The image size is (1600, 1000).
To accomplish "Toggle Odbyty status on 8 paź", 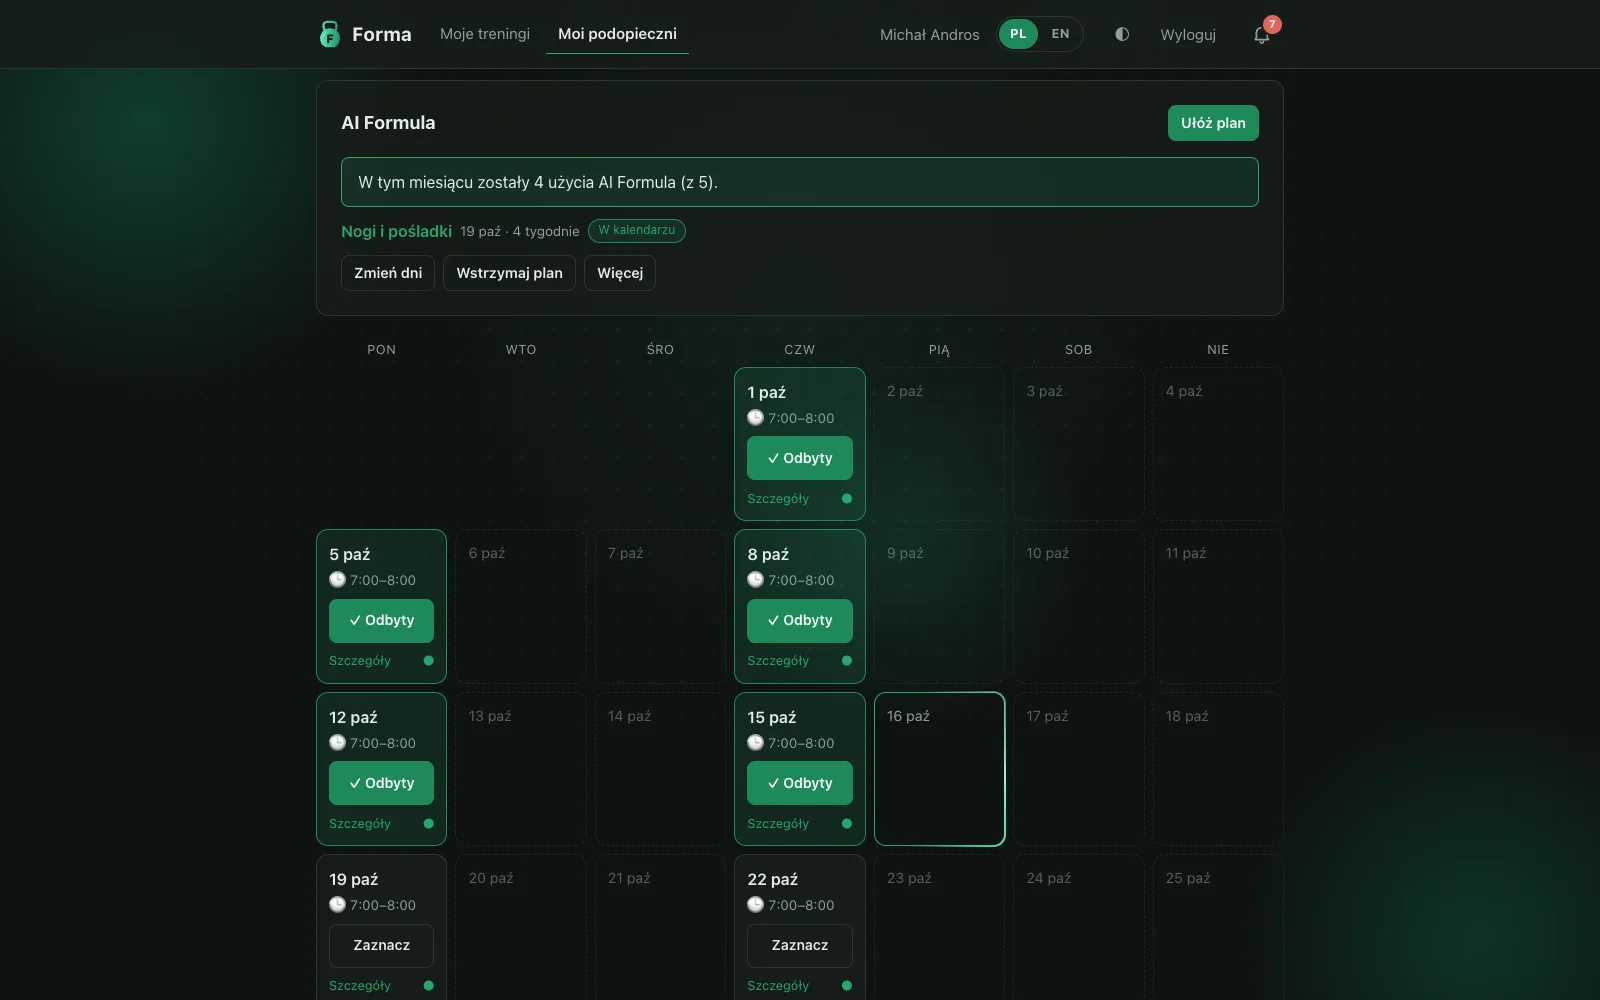I will (800, 620).
